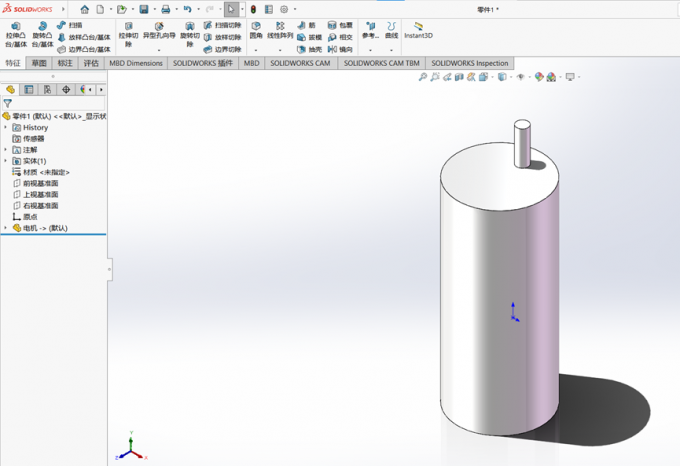Select 材质 <未指定> material item
The image size is (680, 466).
coord(41,172)
